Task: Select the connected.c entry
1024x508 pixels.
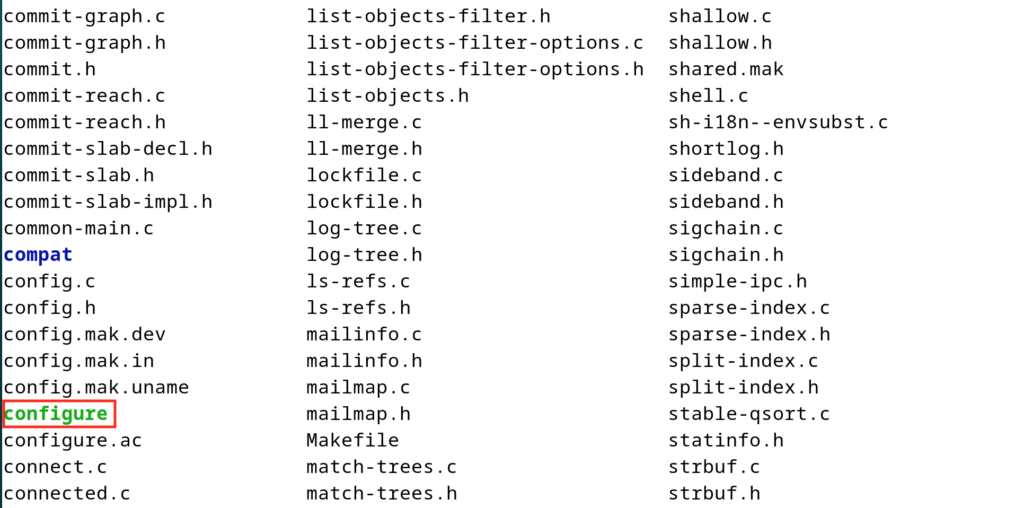Action: (x=67, y=493)
